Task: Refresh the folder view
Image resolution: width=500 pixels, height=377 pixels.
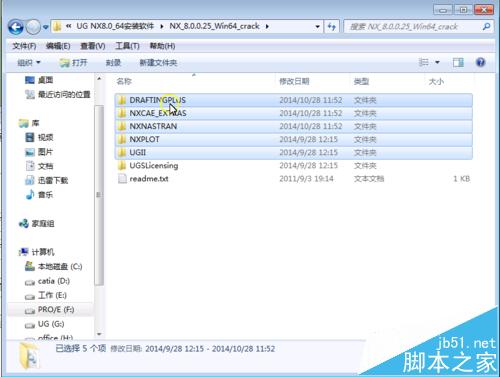Action: click(x=332, y=27)
